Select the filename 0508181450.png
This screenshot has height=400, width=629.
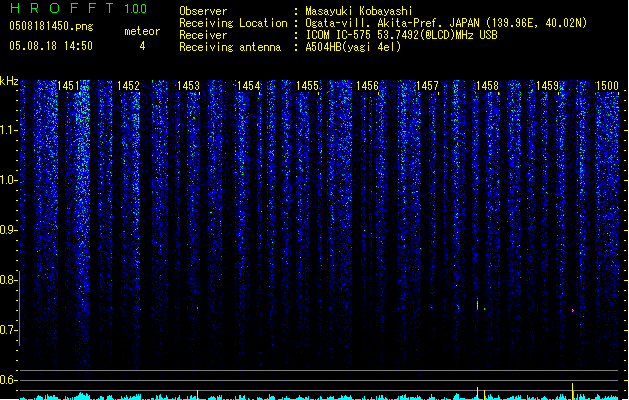pyautogui.click(x=51, y=26)
